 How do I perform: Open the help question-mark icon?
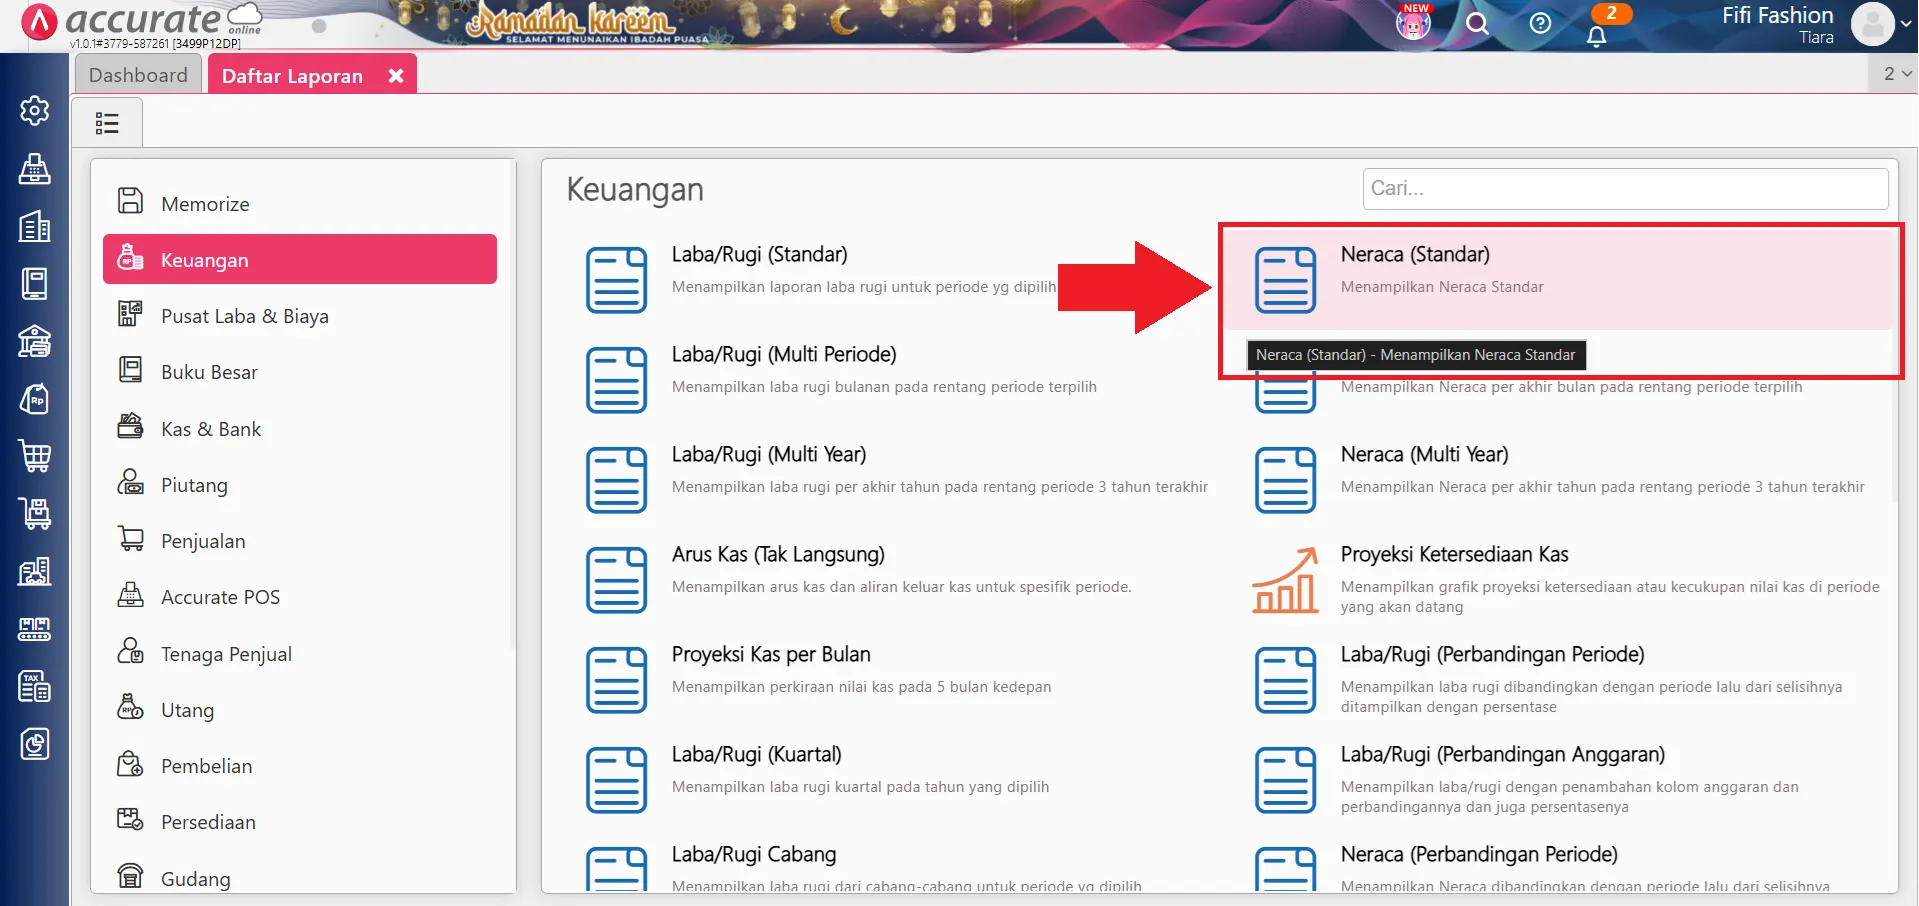pos(1541,23)
